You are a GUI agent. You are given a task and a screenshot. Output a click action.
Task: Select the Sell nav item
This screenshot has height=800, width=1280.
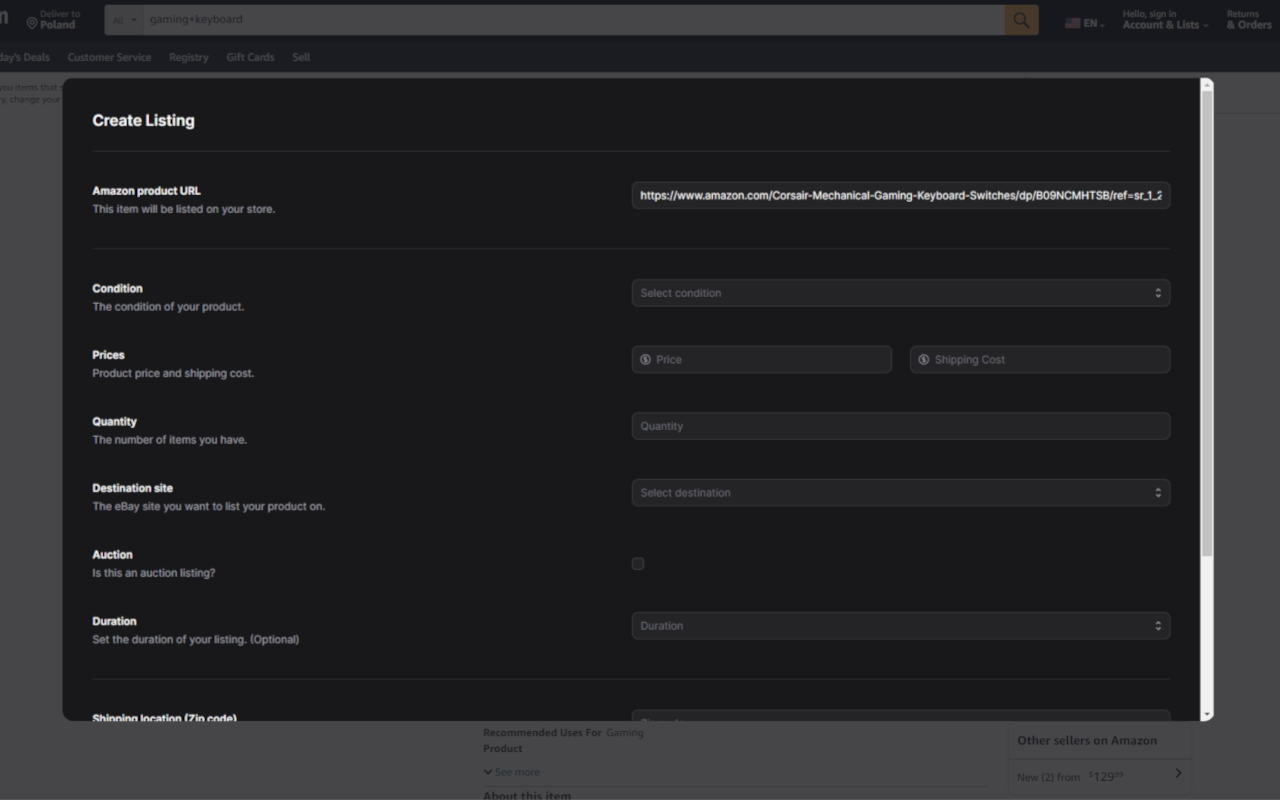[301, 57]
